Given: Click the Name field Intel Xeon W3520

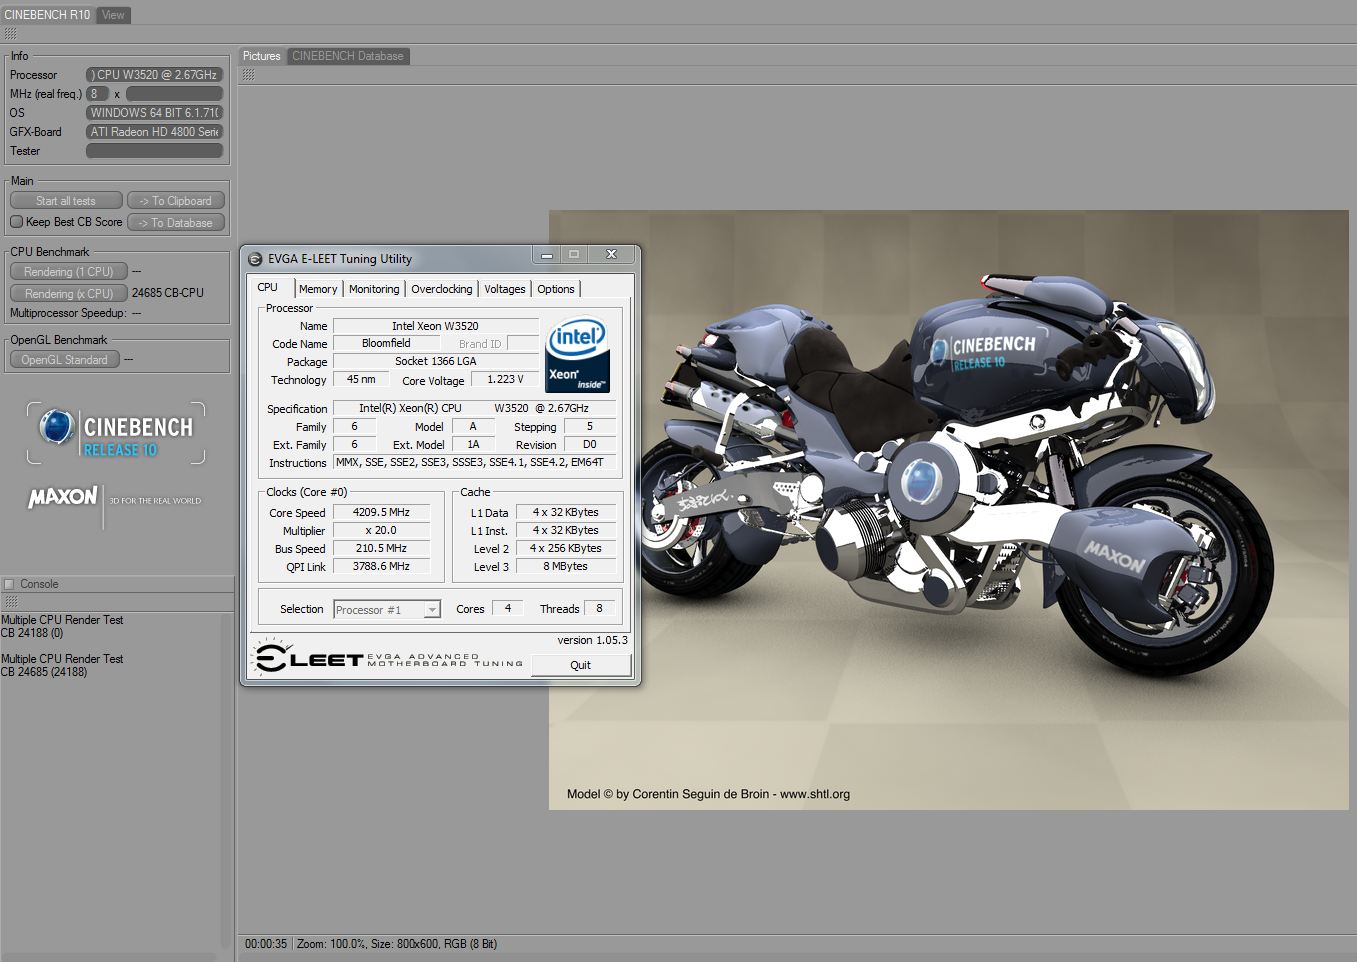Looking at the screenshot, I should tap(435, 326).
